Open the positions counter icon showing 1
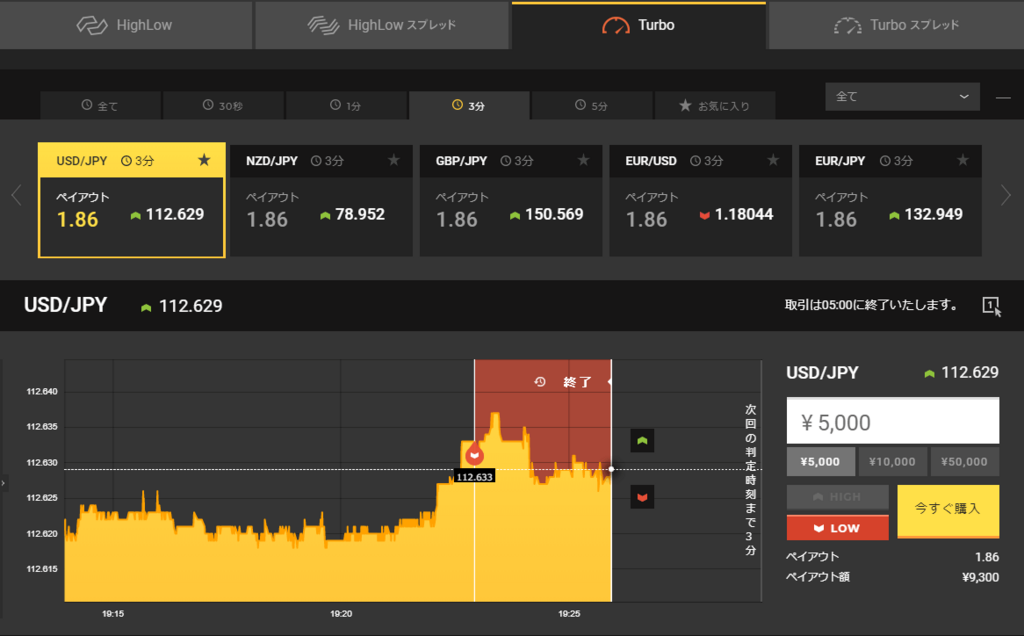The width and height of the screenshot is (1024, 636). click(x=989, y=306)
